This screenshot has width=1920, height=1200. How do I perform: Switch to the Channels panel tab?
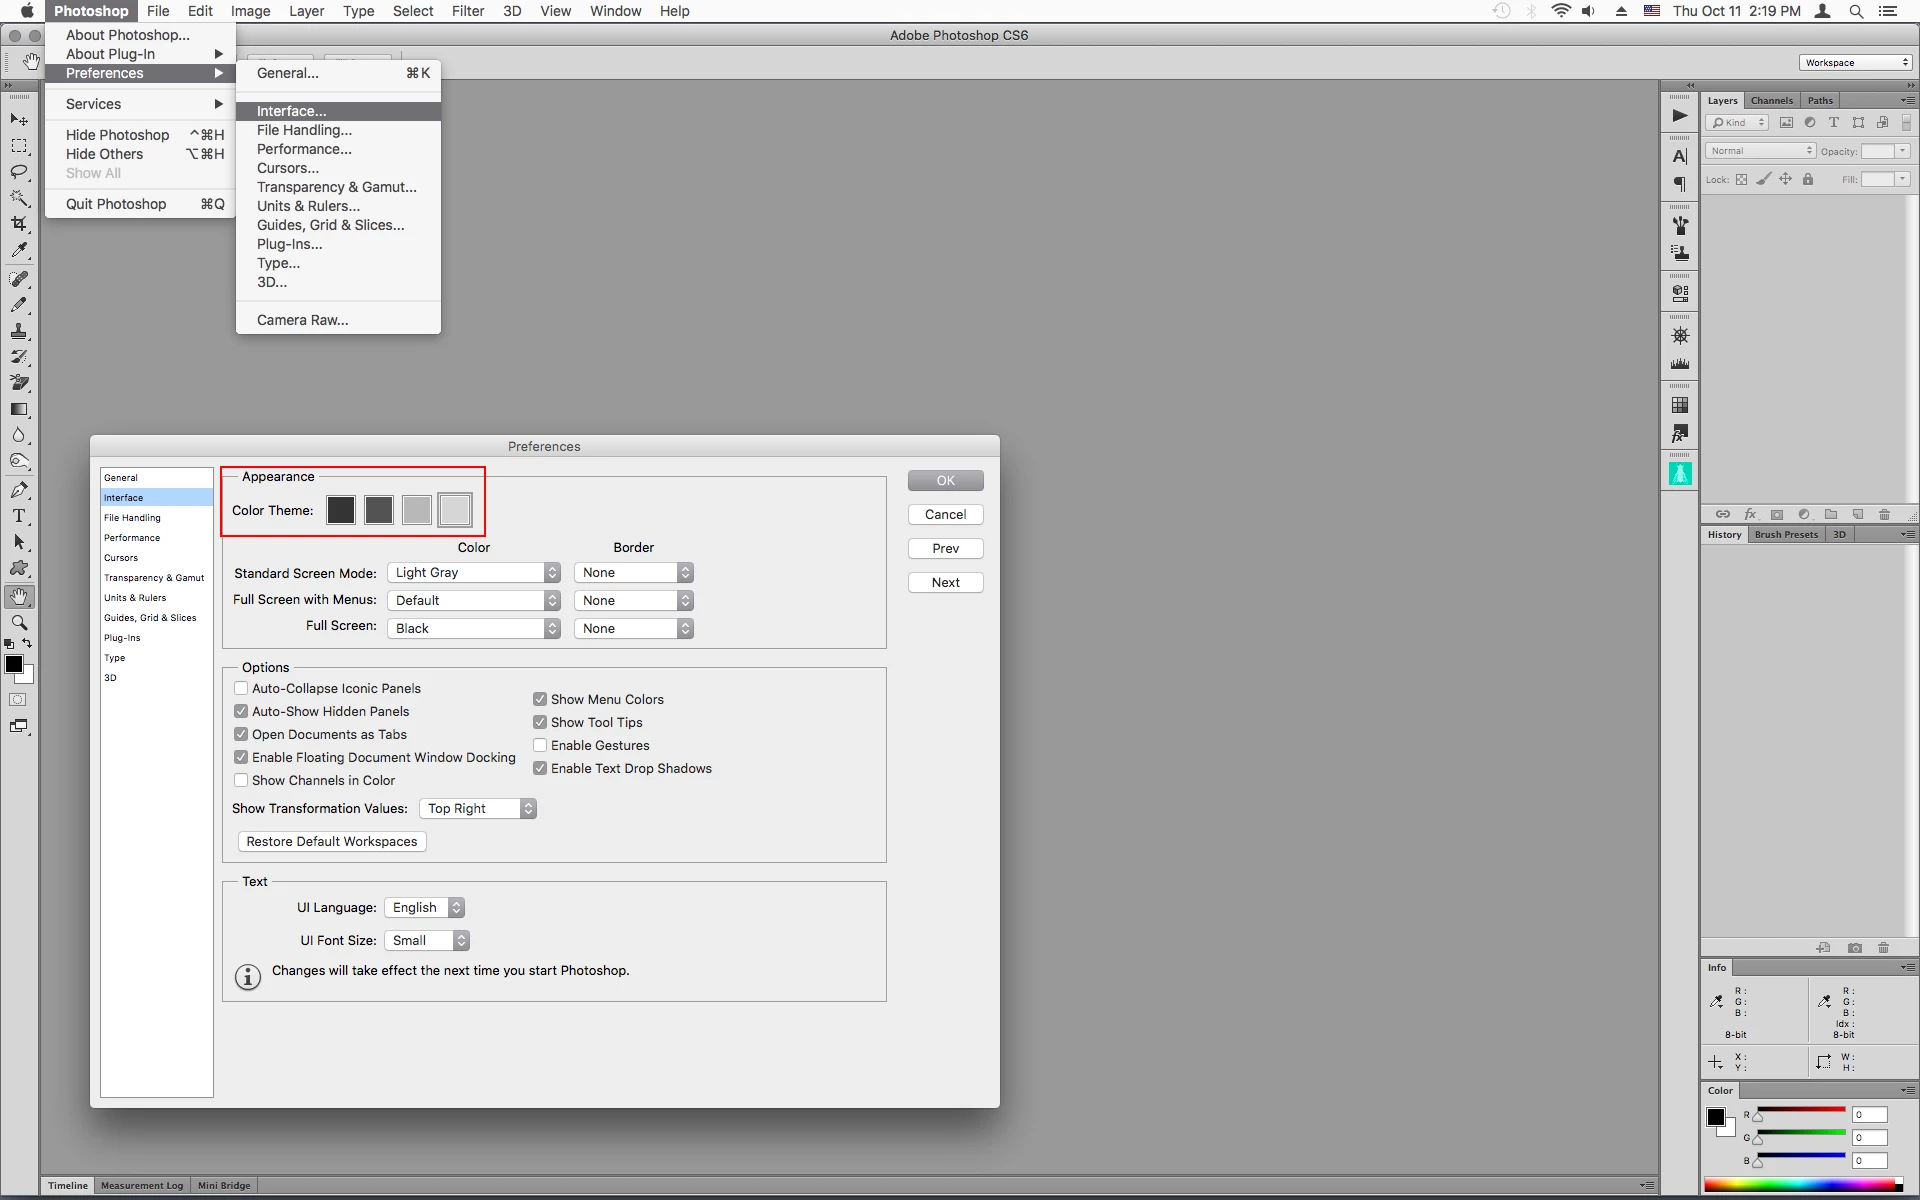point(1771,100)
